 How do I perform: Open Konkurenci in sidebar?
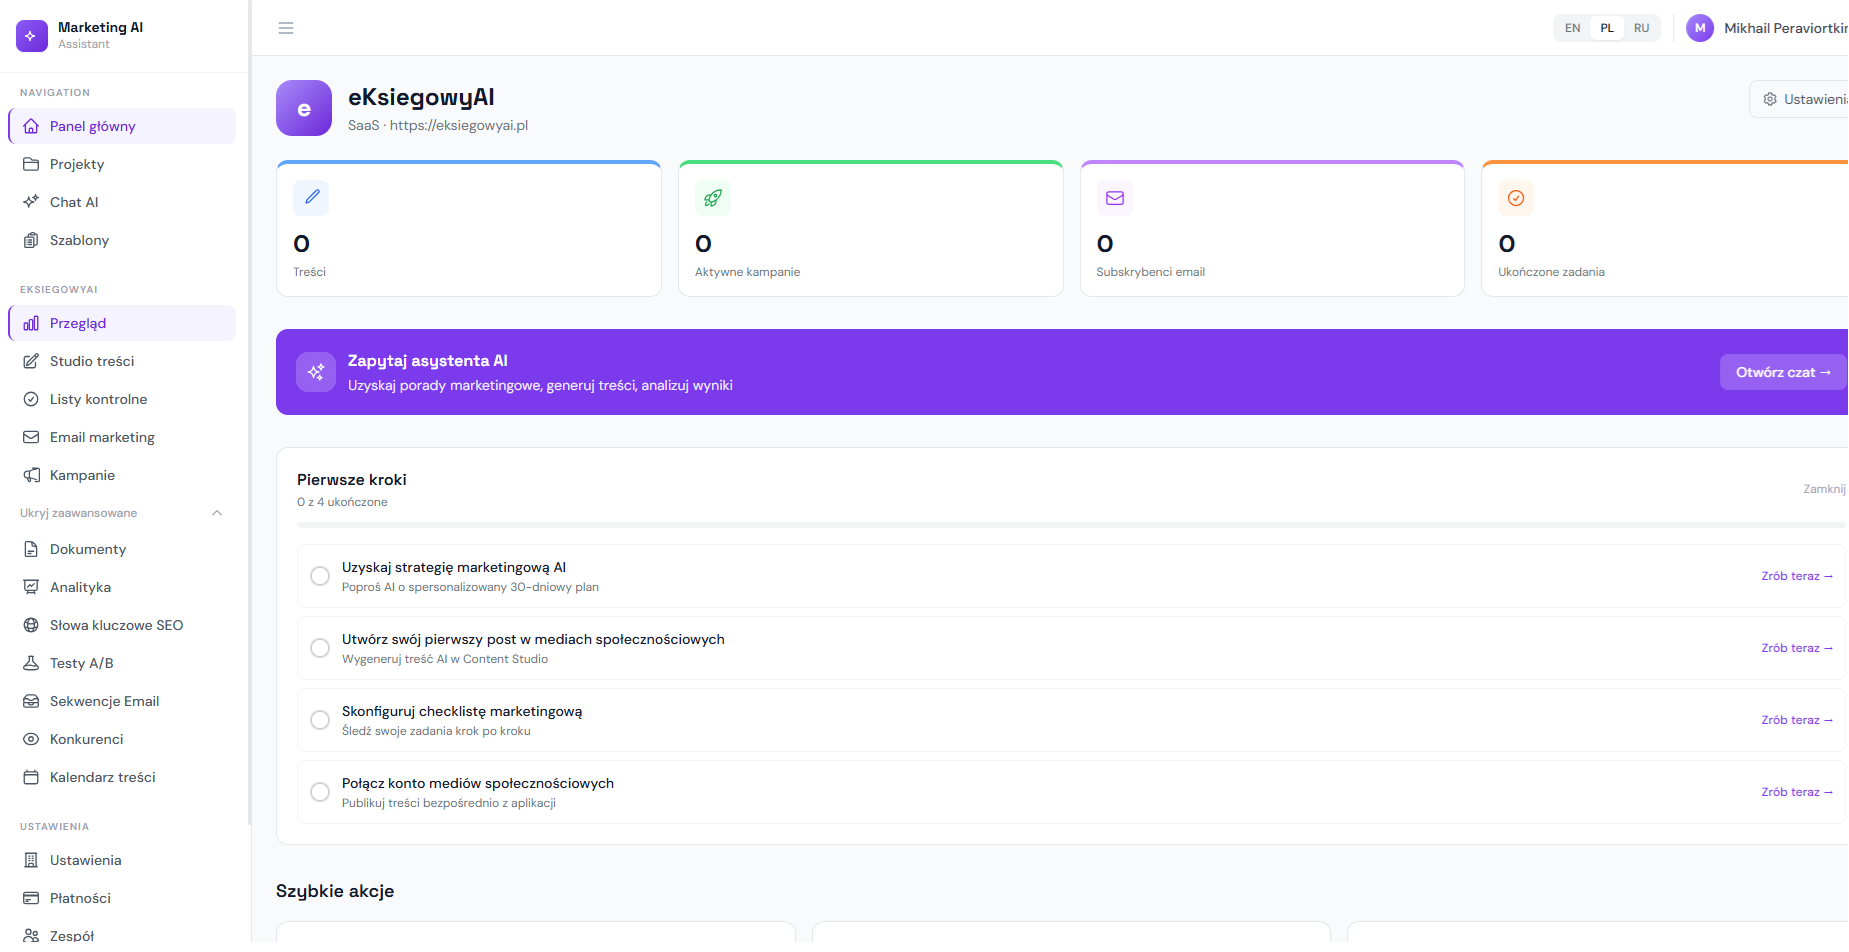coord(122,739)
